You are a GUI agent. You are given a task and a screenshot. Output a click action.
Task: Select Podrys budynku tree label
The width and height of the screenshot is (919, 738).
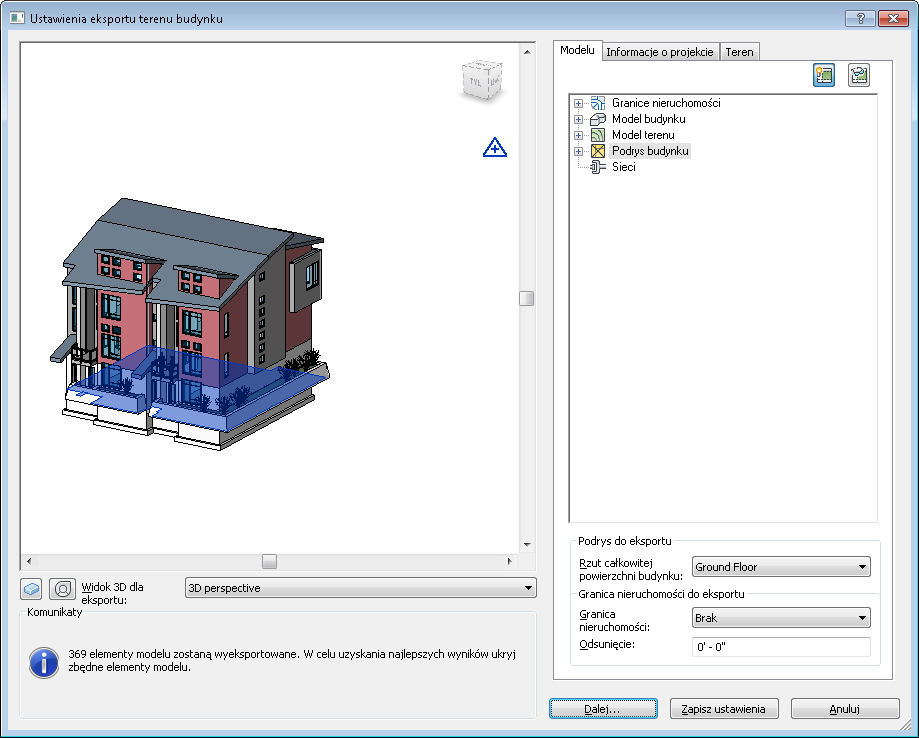click(x=650, y=151)
